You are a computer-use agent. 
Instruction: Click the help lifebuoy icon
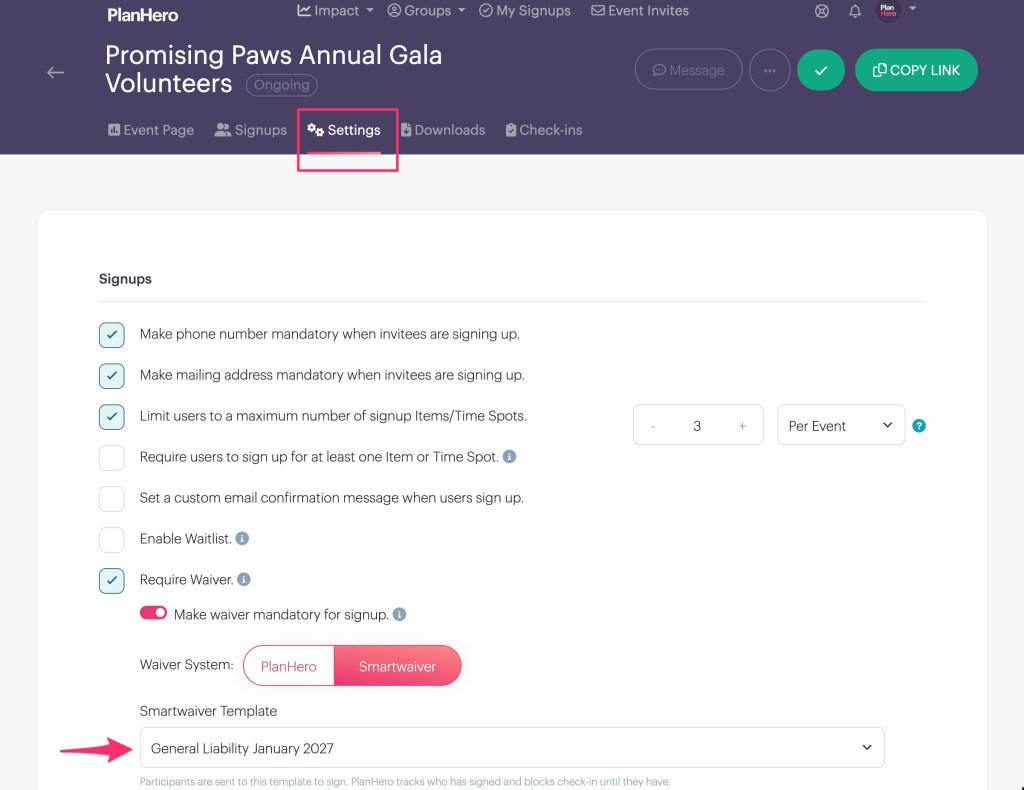point(822,11)
